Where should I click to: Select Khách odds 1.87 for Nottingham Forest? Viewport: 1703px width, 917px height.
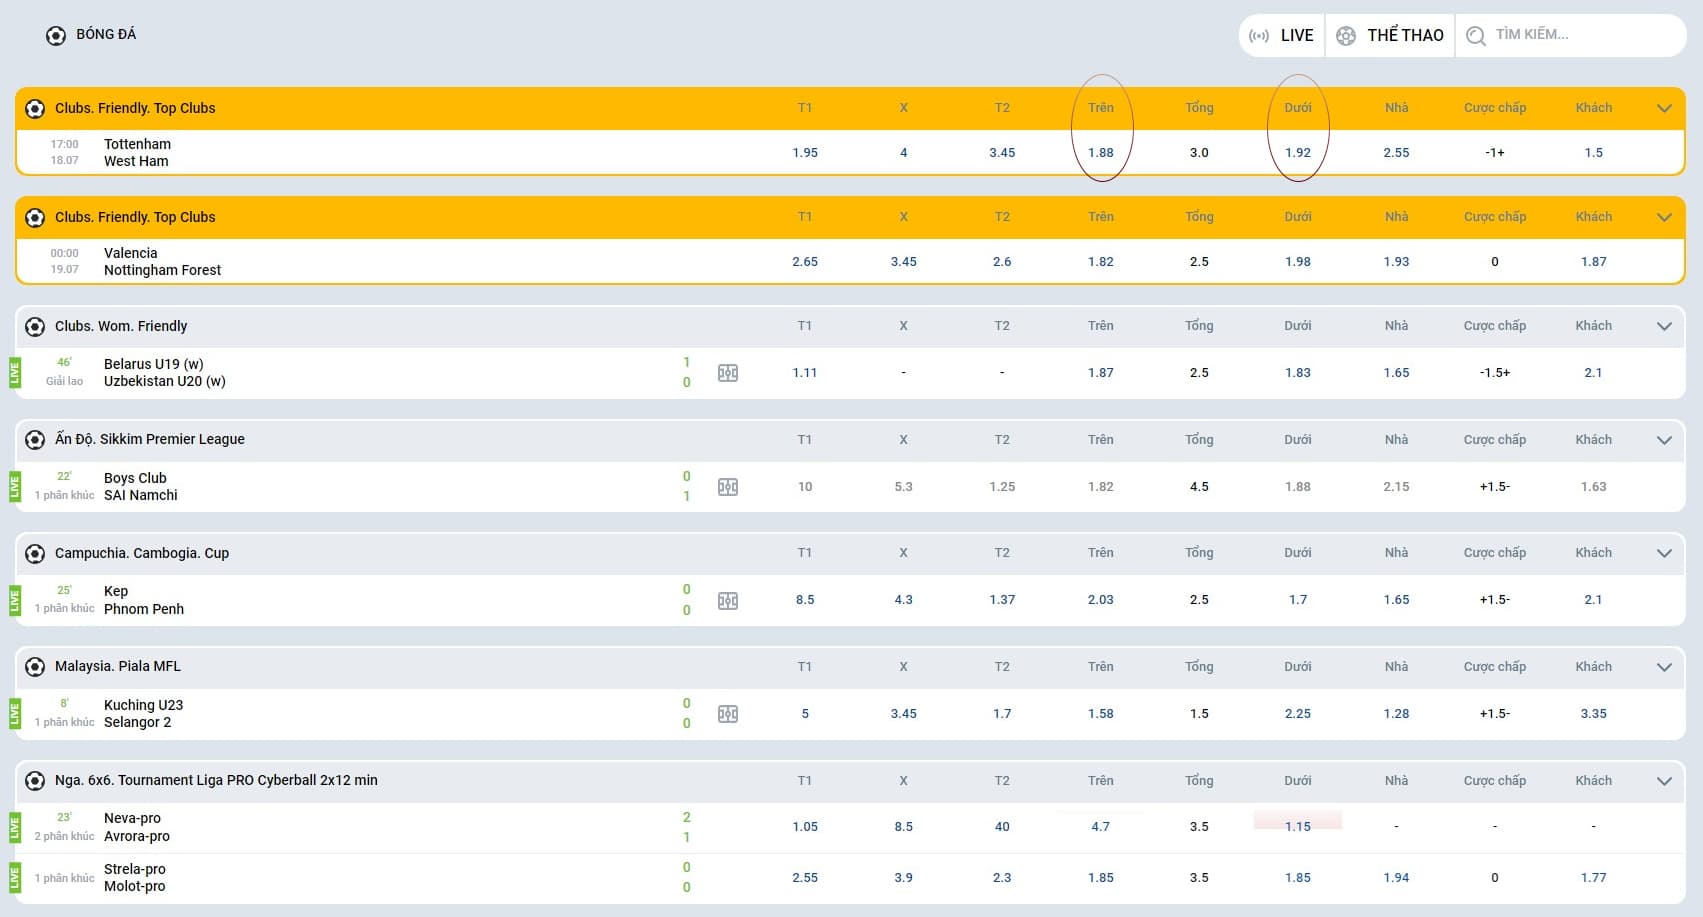click(1594, 262)
